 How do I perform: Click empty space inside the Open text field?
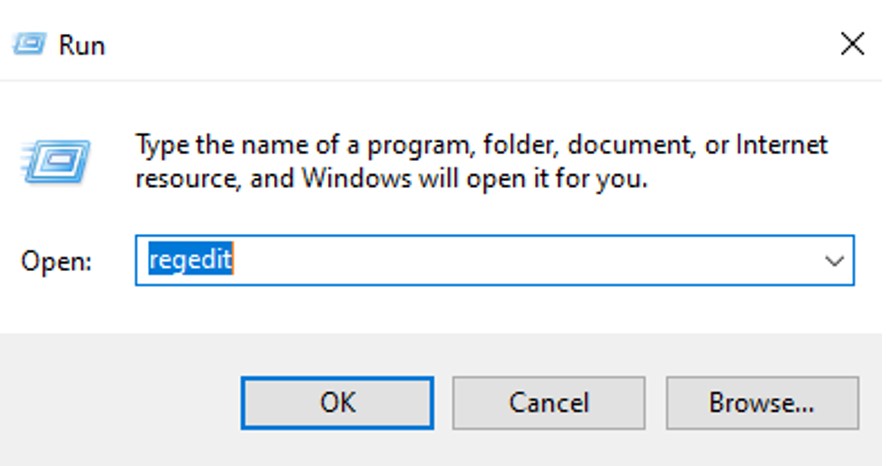520,261
